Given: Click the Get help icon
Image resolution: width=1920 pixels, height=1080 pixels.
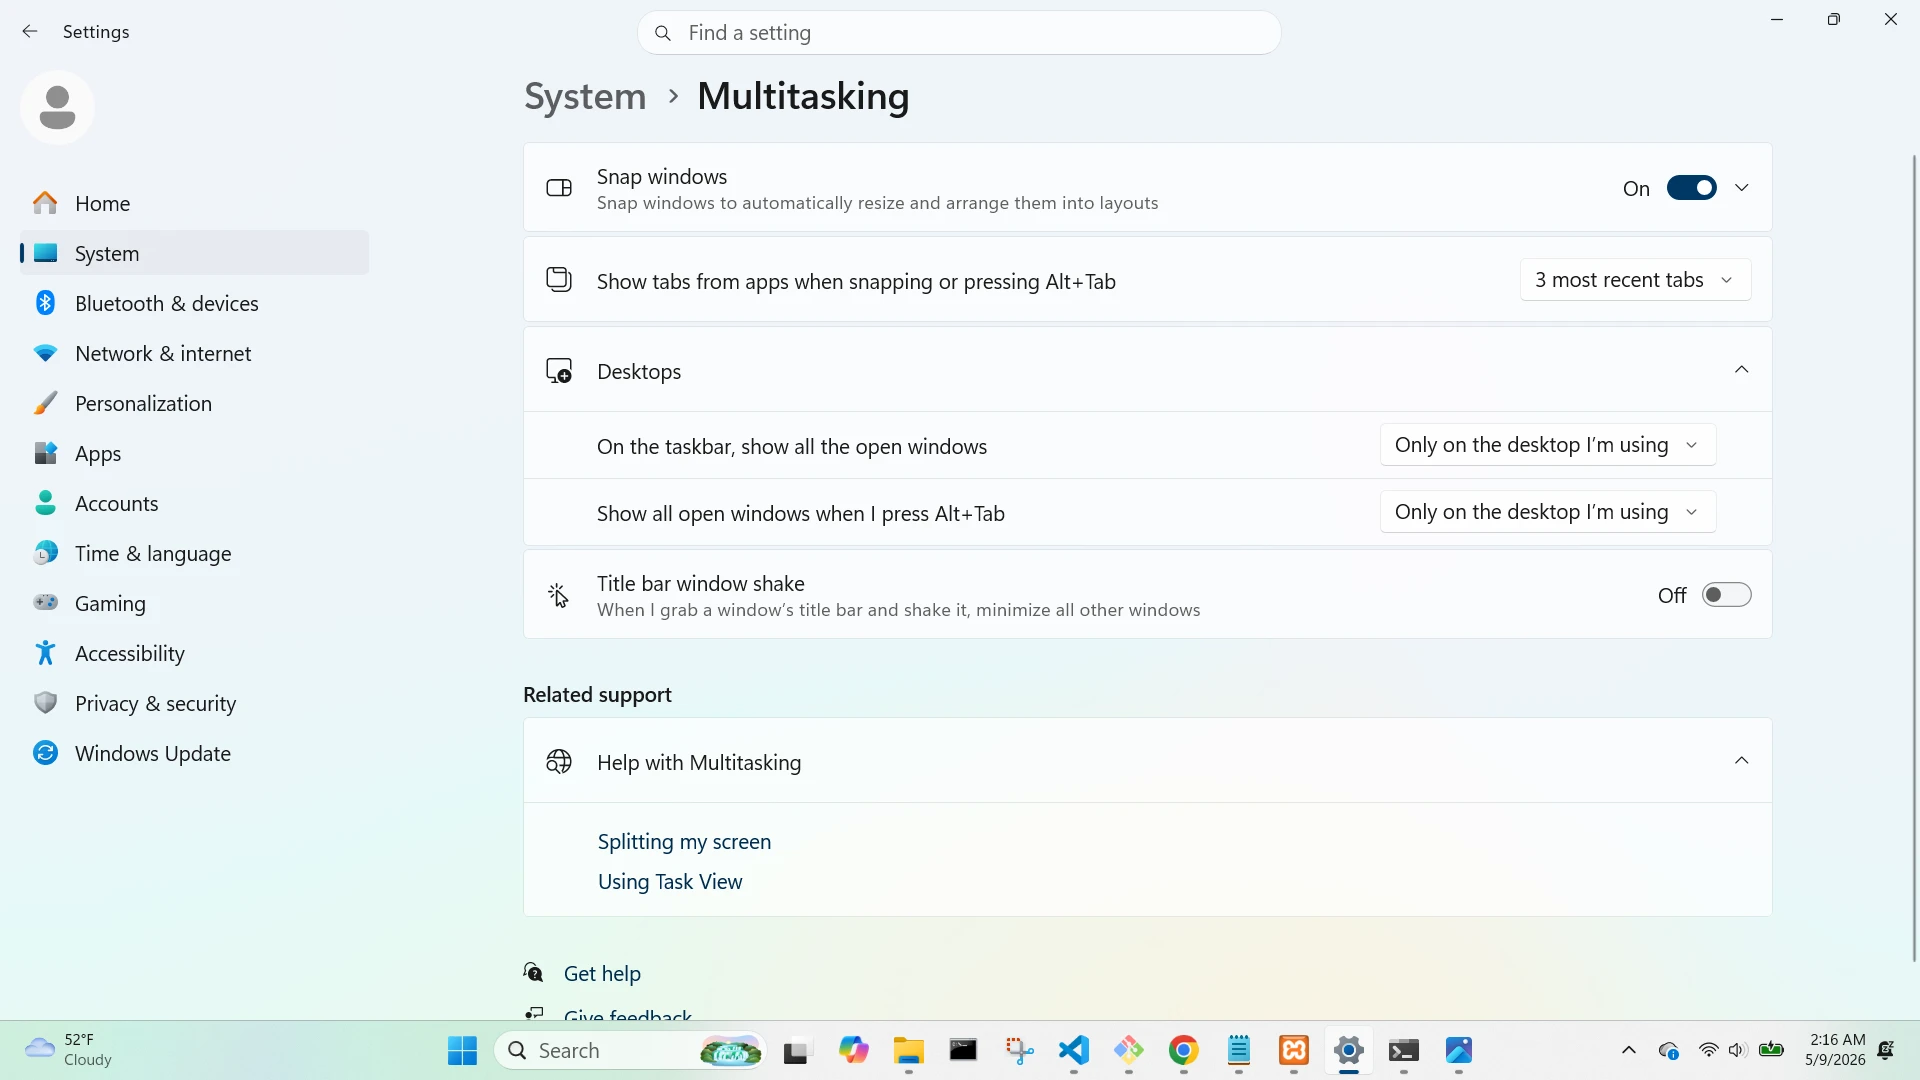Looking at the screenshot, I should point(534,972).
